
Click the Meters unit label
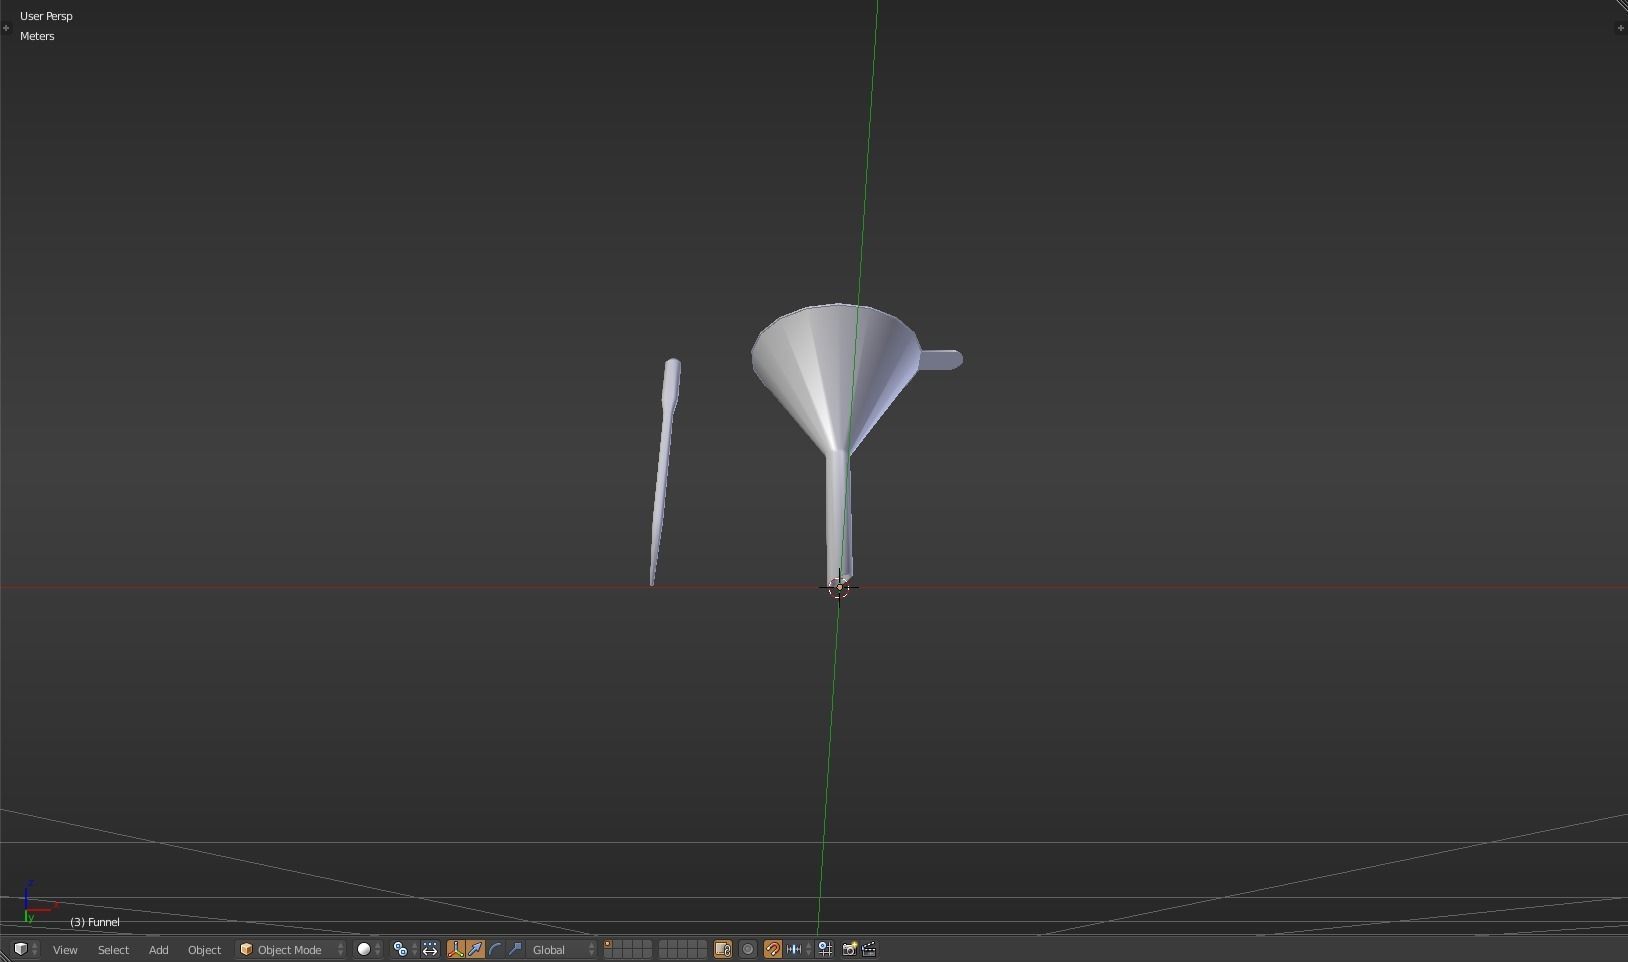pyautogui.click(x=37, y=36)
